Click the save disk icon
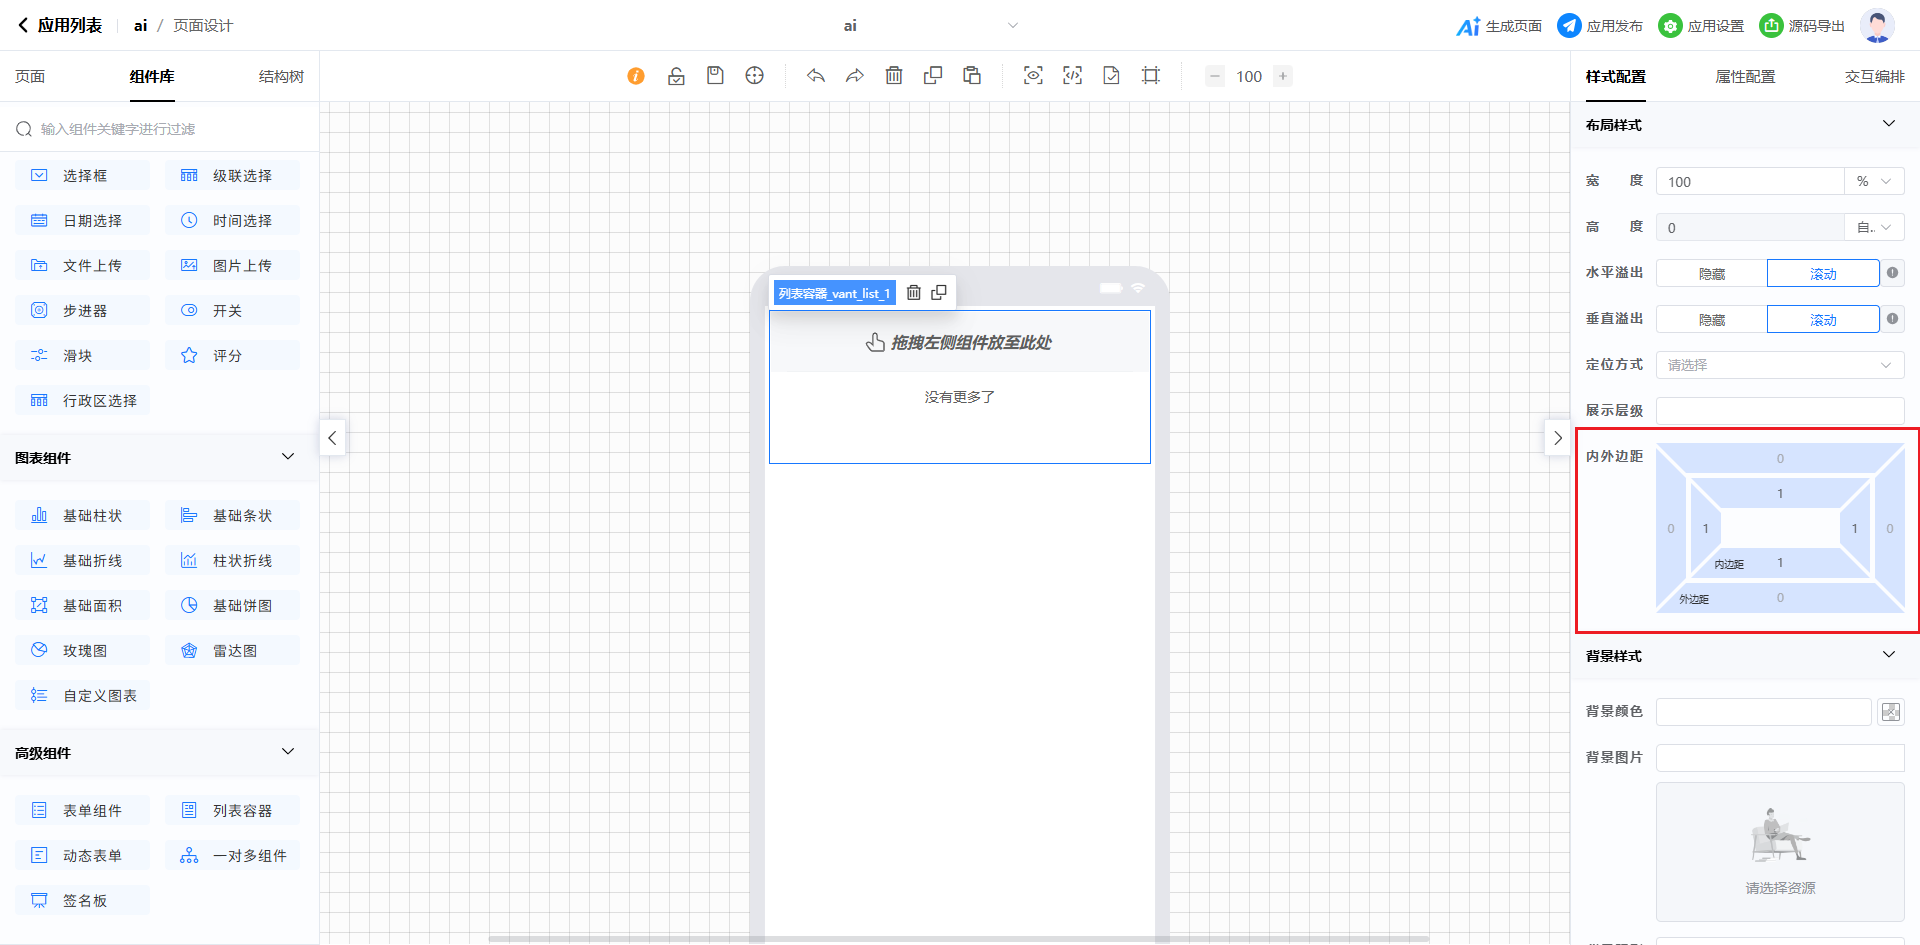 715,76
